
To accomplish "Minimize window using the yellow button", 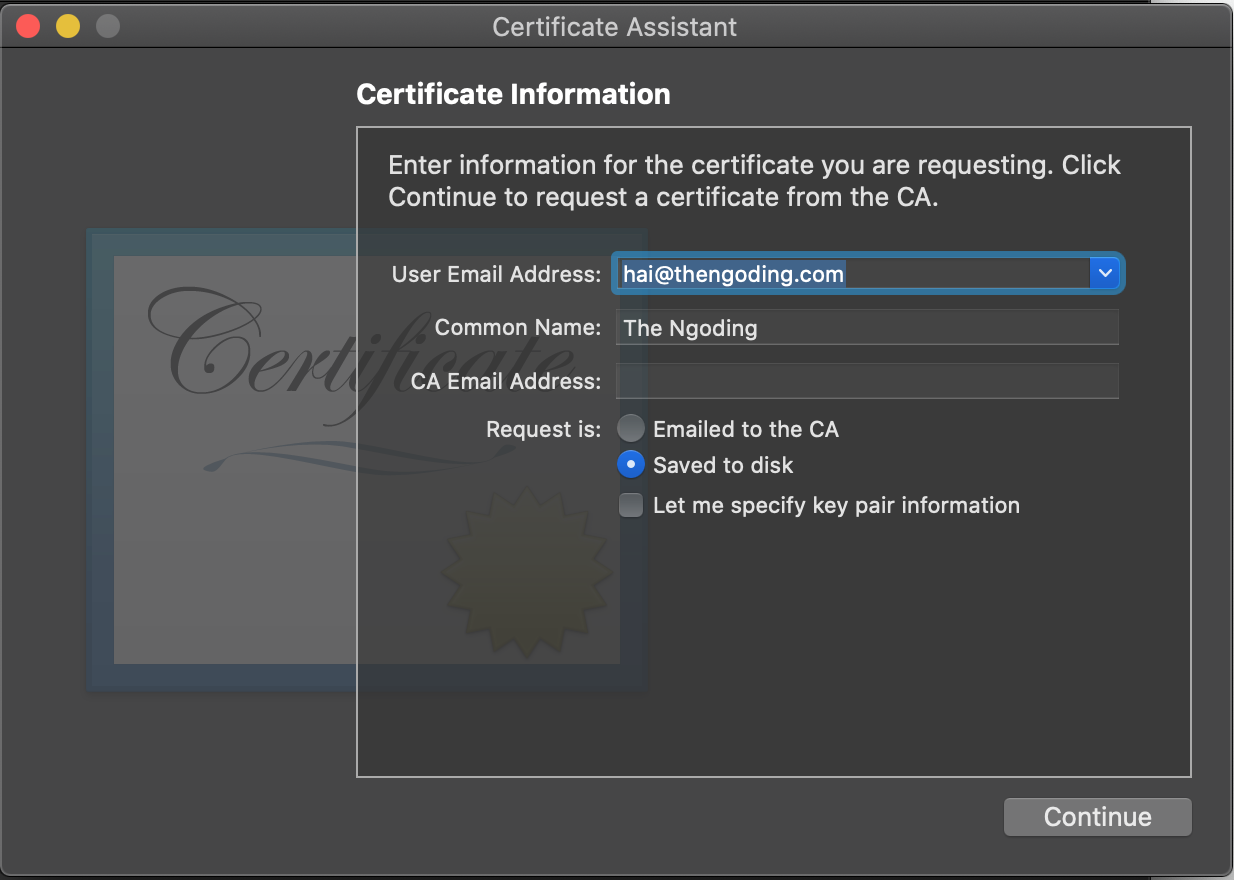I will coord(68,26).
